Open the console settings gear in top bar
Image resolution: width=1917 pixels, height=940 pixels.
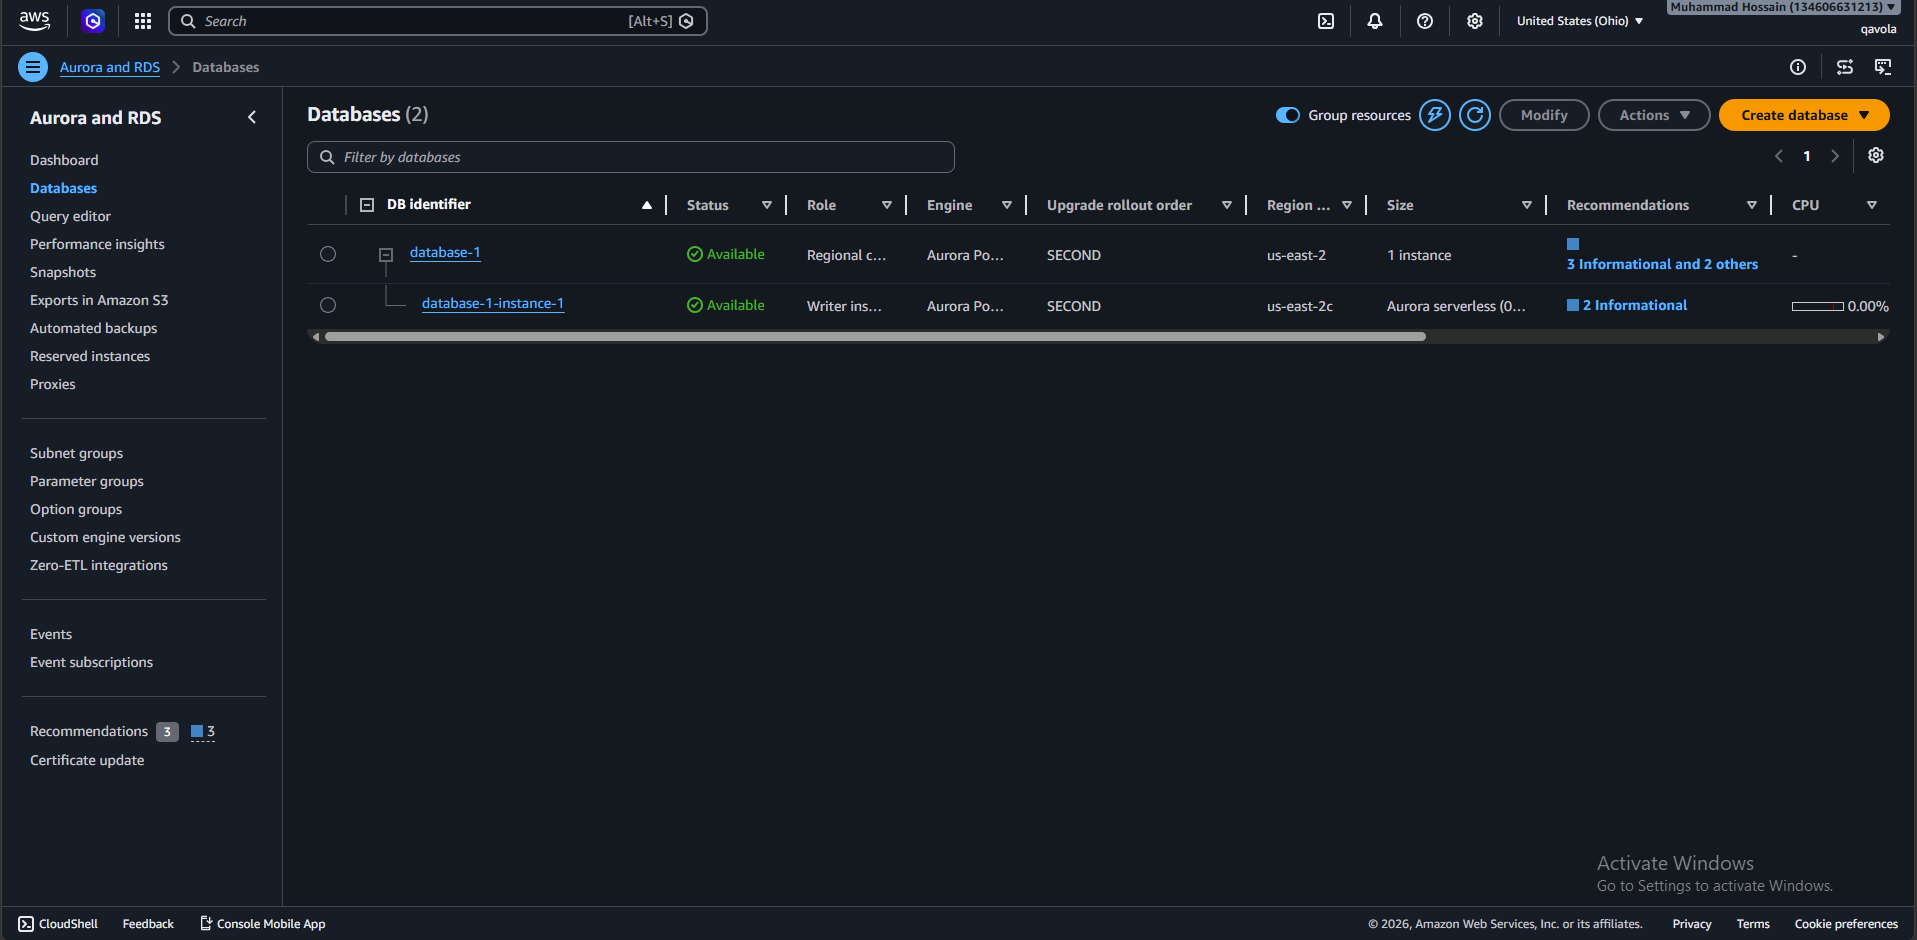pyautogui.click(x=1475, y=21)
